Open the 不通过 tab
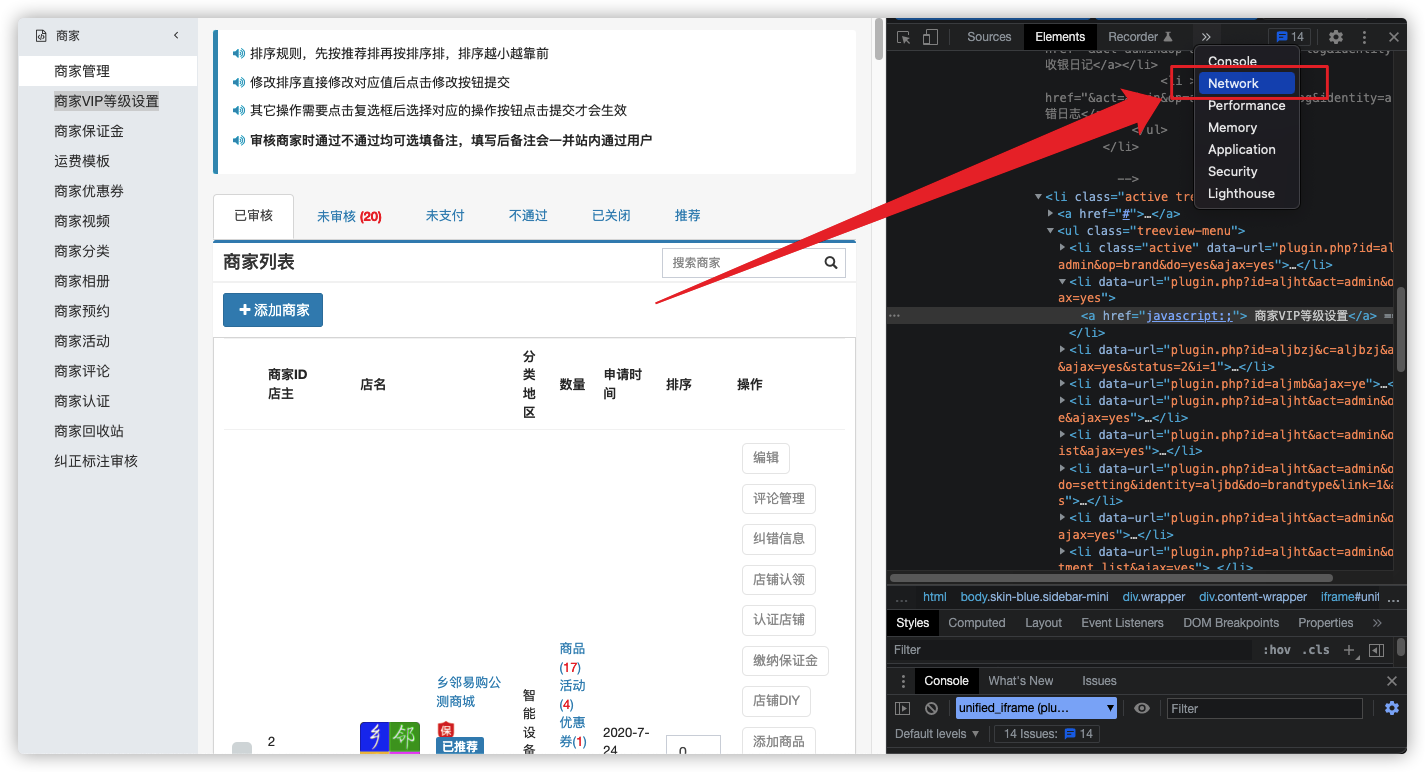Image resolution: width=1425 pixels, height=772 pixels. 528,215
